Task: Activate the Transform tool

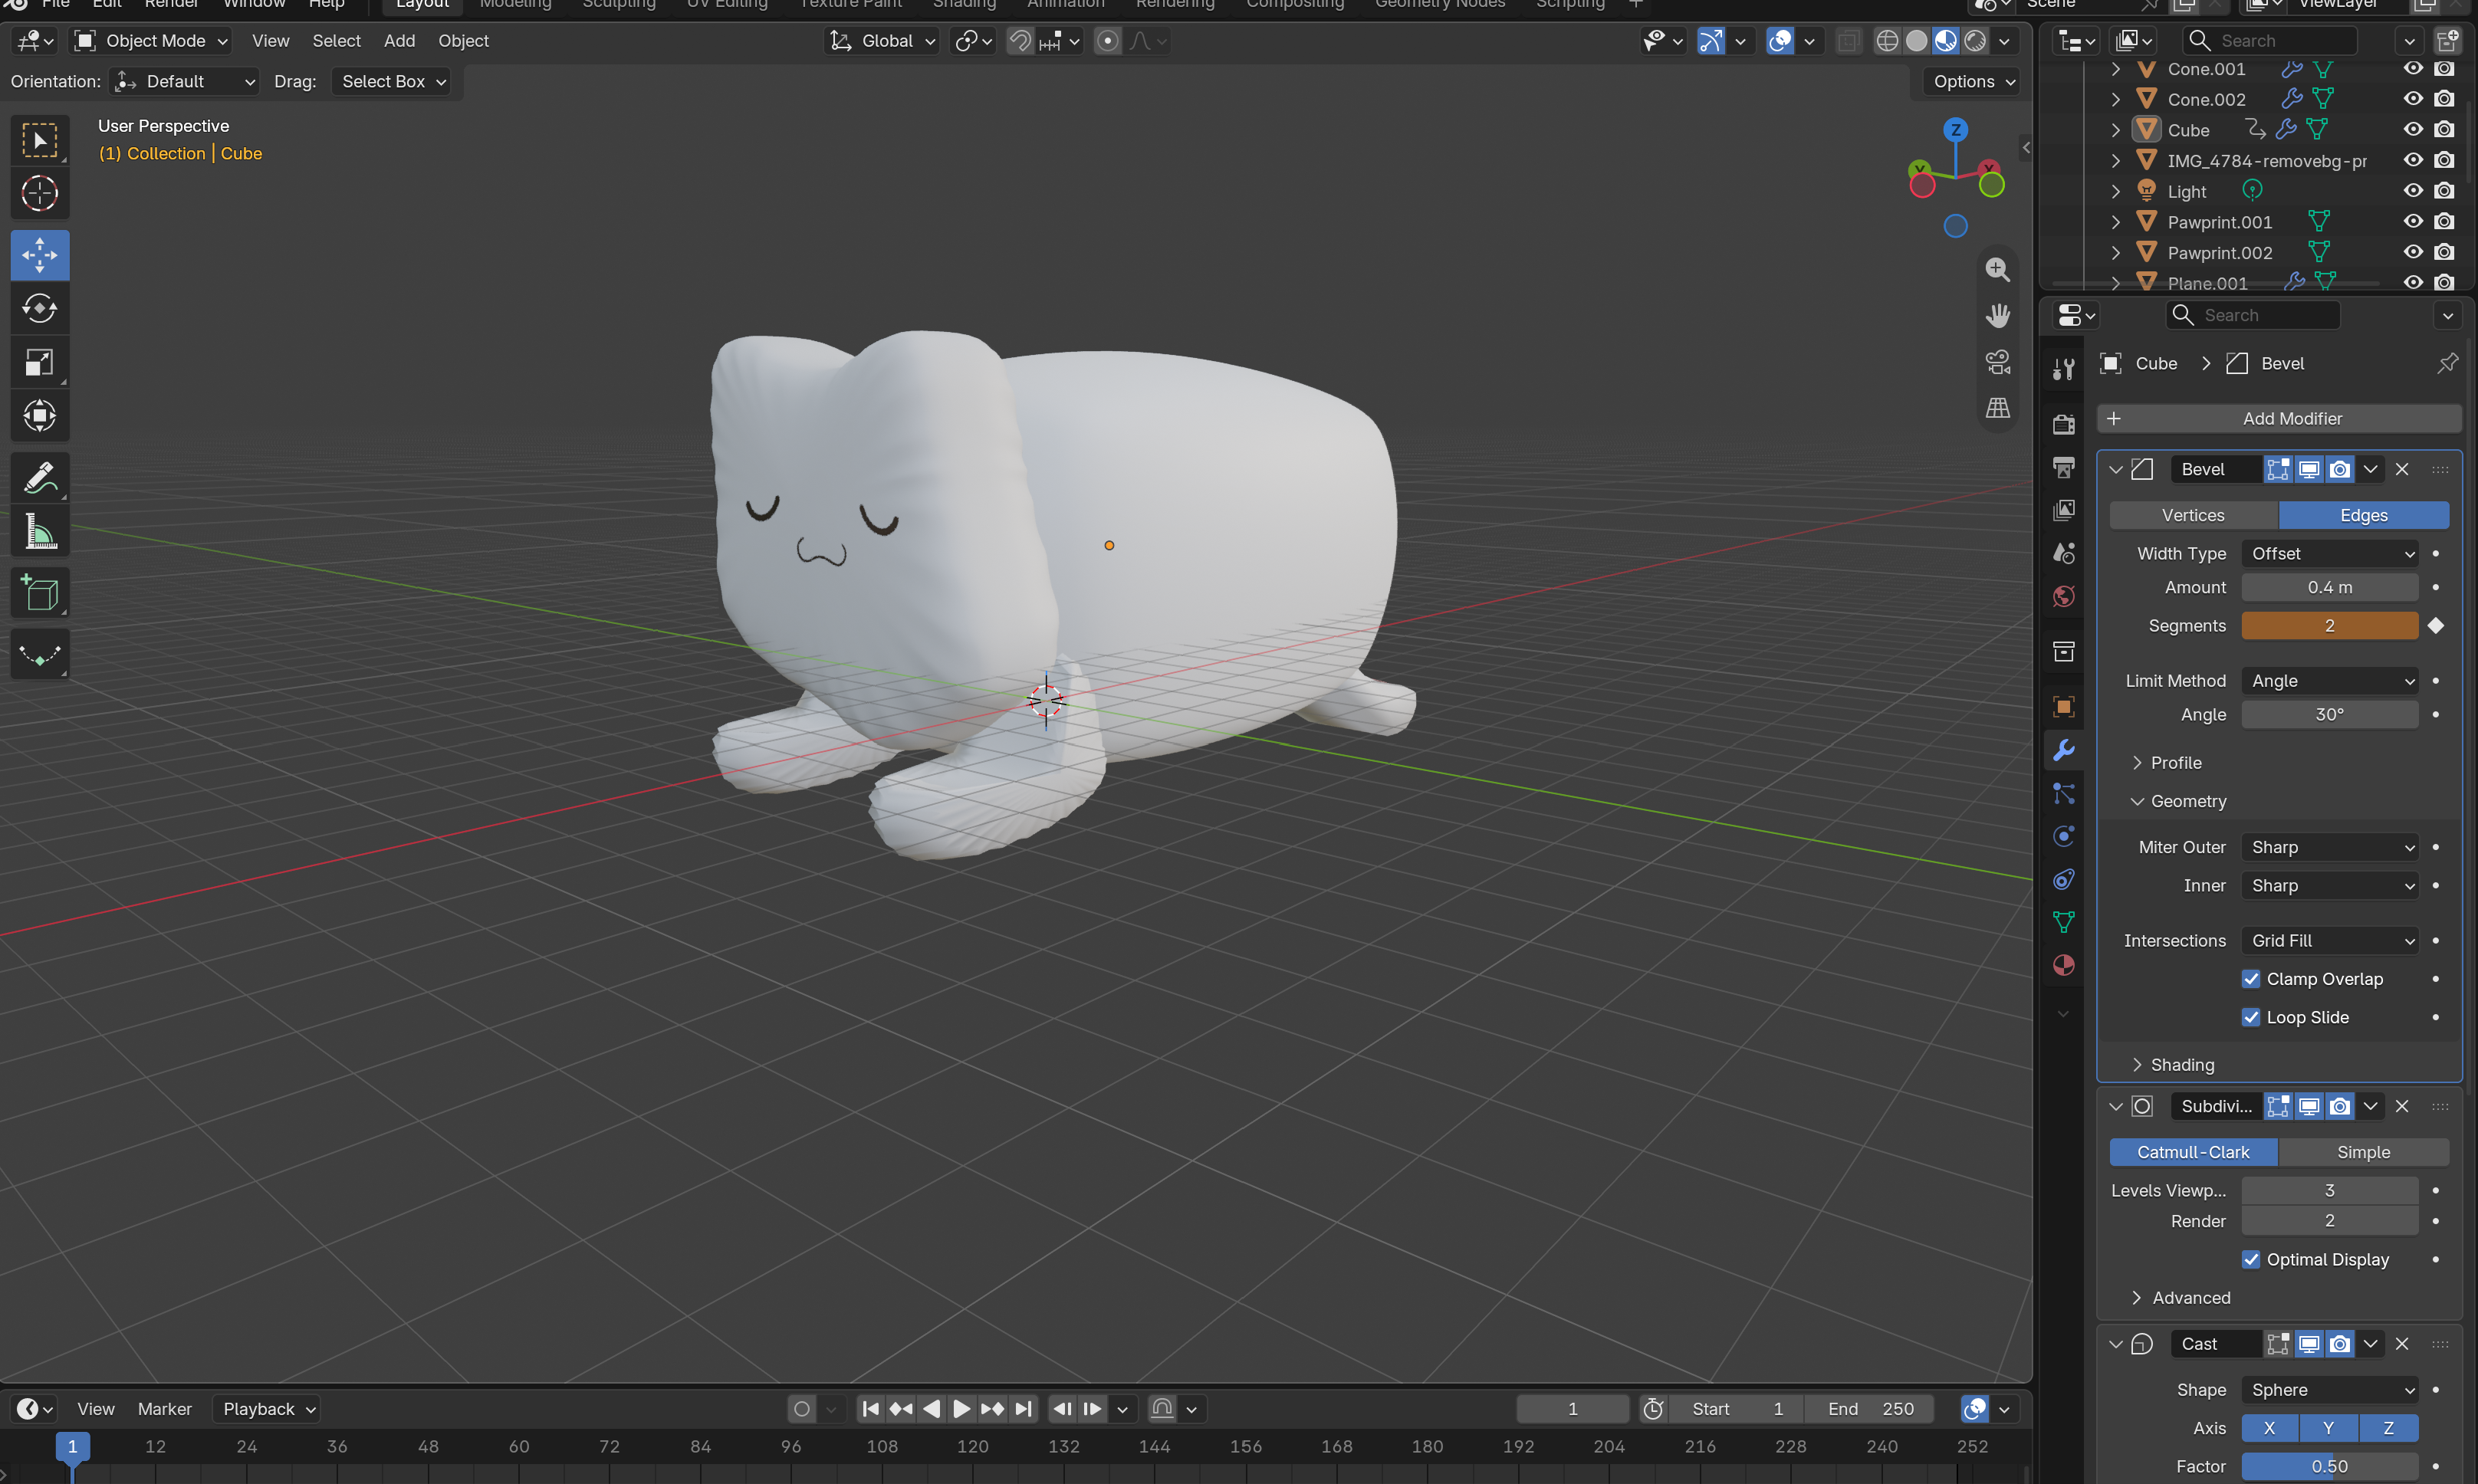Action: tap(40, 415)
